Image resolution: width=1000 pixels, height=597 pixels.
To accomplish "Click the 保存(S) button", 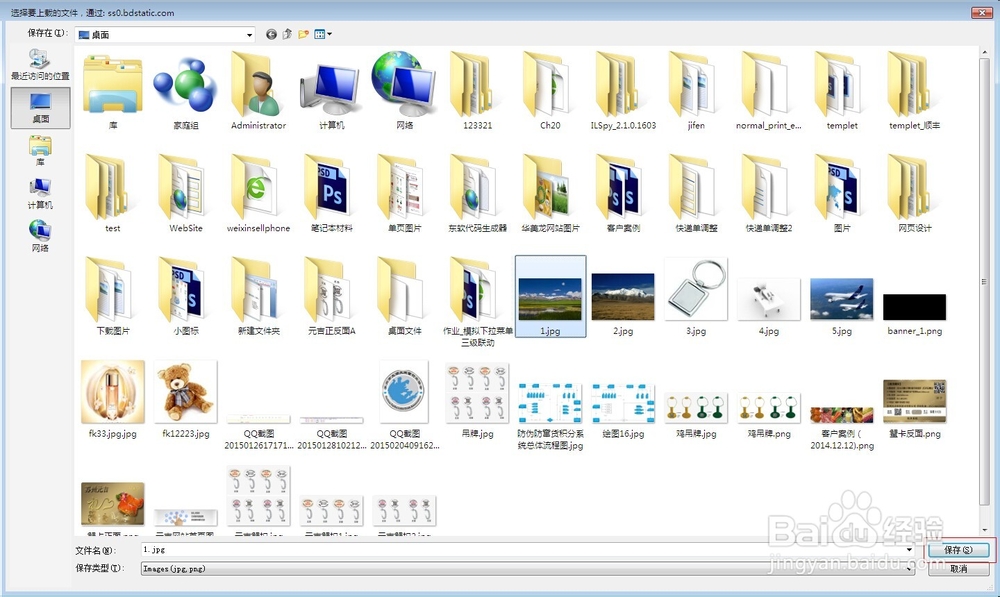I will point(959,550).
